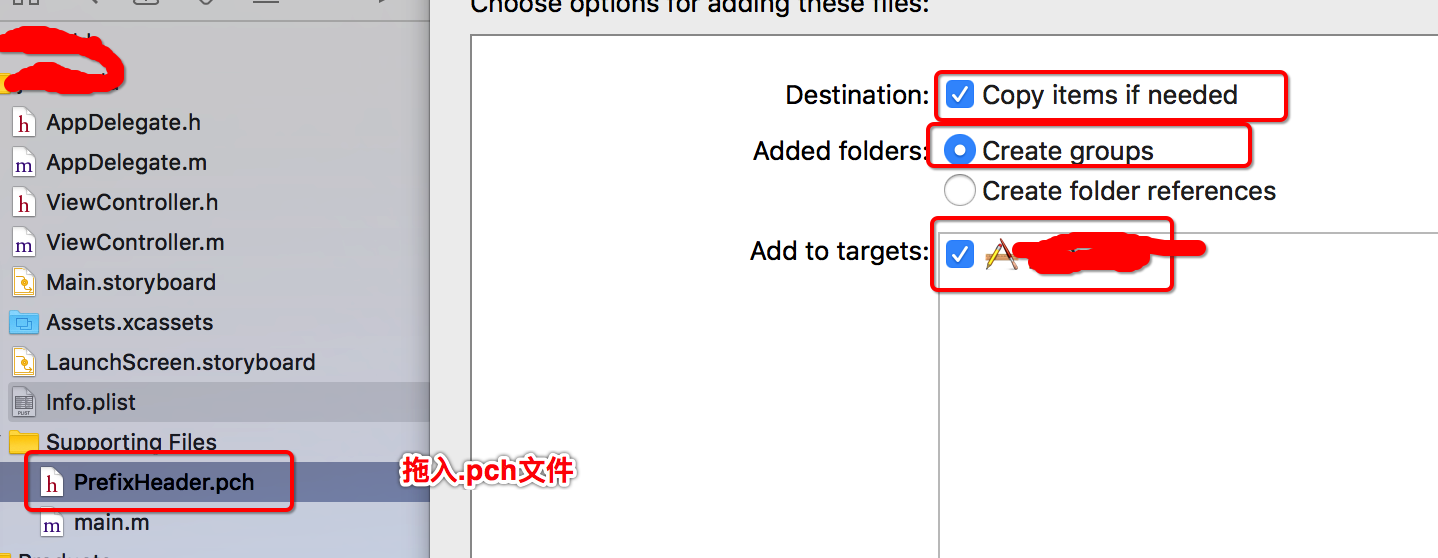The image size is (1438, 558).
Task: Click the Info.plist file icon
Action: 23,403
